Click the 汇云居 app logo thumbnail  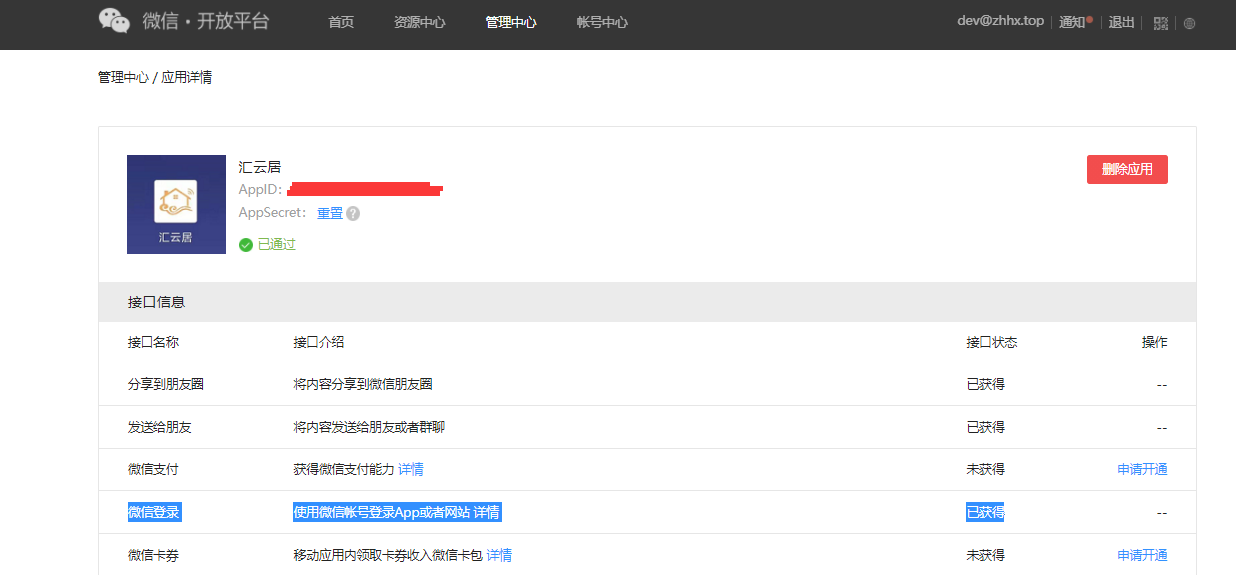[x=176, y=204]
